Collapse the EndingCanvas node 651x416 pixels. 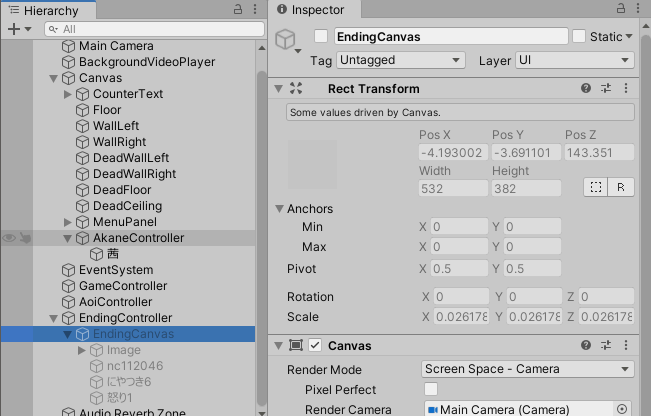pyautogui.click(x=67, y=334)
